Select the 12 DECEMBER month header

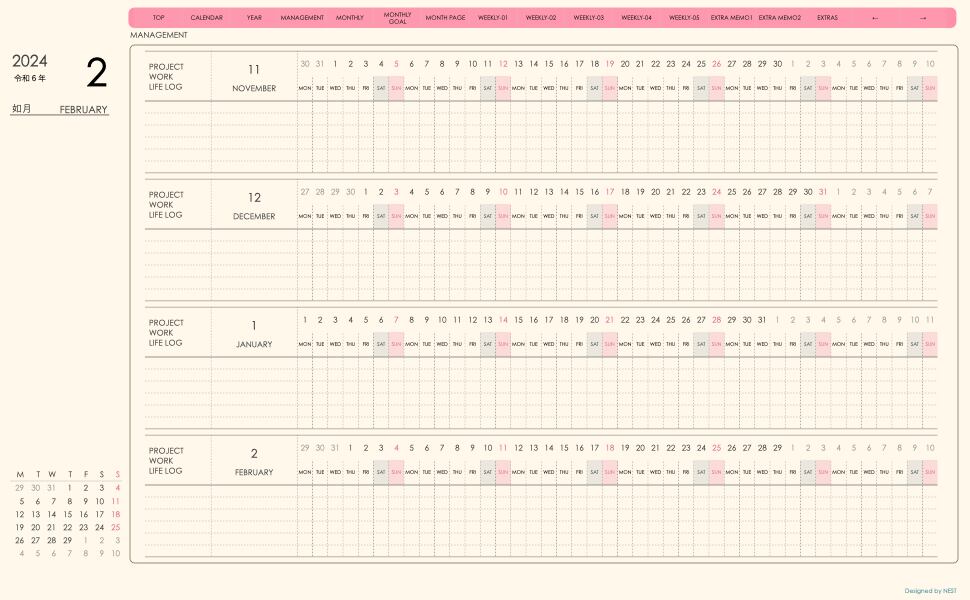tap(254, 205)
